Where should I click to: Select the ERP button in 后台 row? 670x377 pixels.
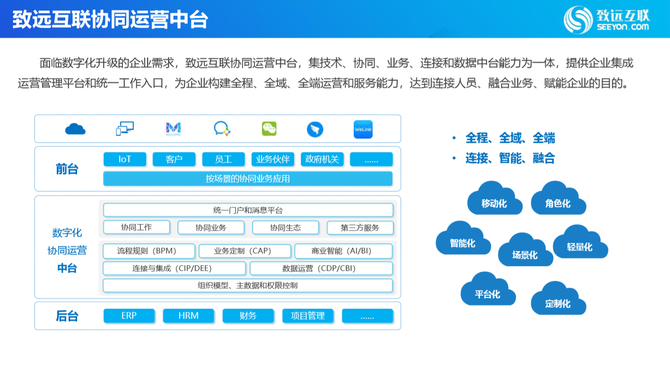click(129, 316)
